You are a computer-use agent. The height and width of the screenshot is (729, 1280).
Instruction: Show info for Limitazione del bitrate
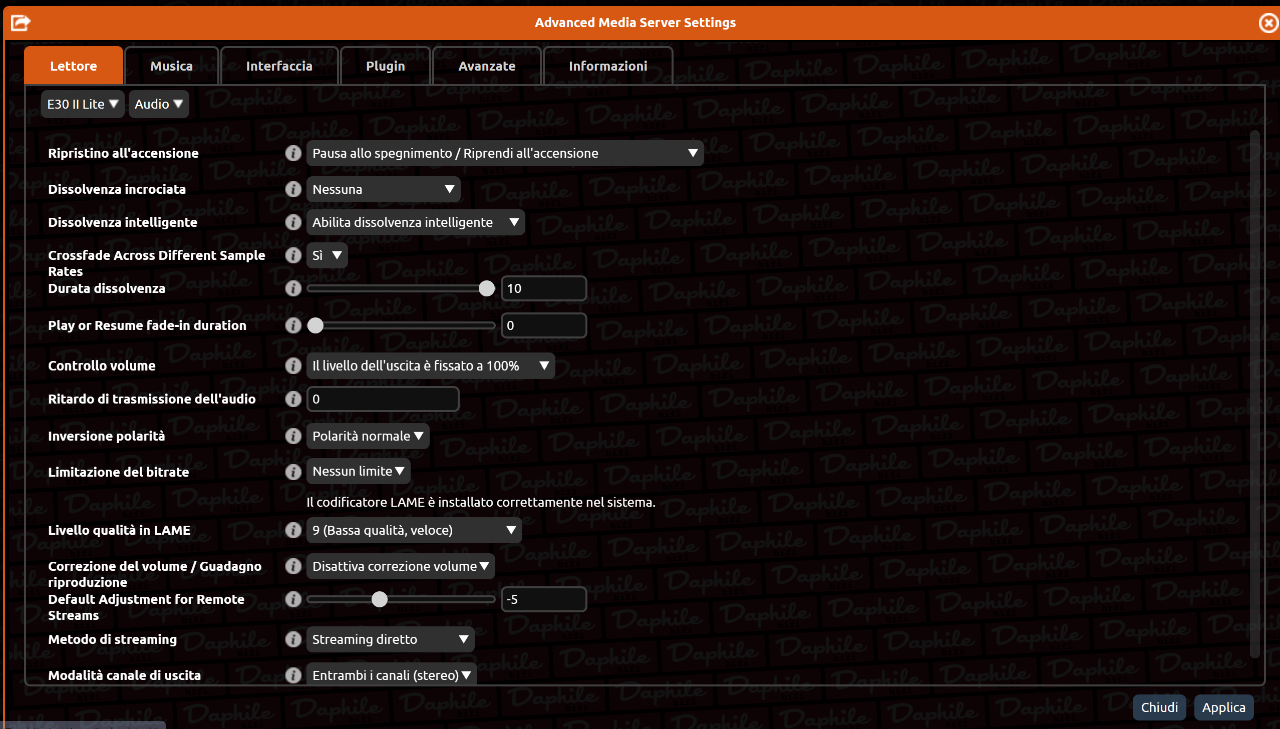(x=293, y=471)
